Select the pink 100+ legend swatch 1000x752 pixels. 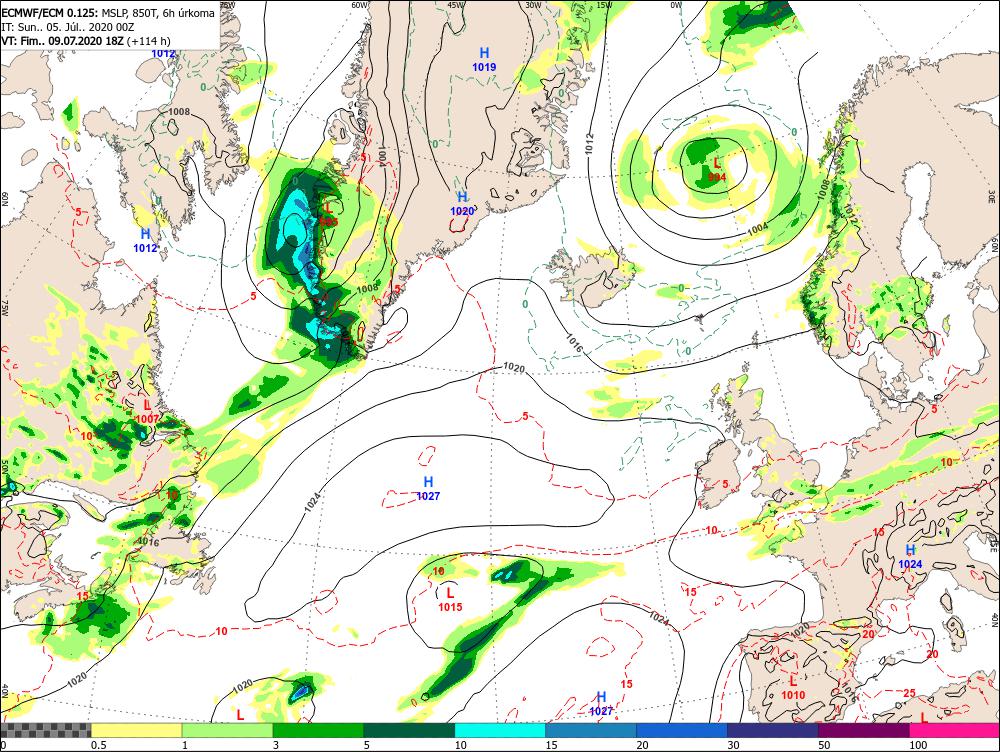[955, 730]
